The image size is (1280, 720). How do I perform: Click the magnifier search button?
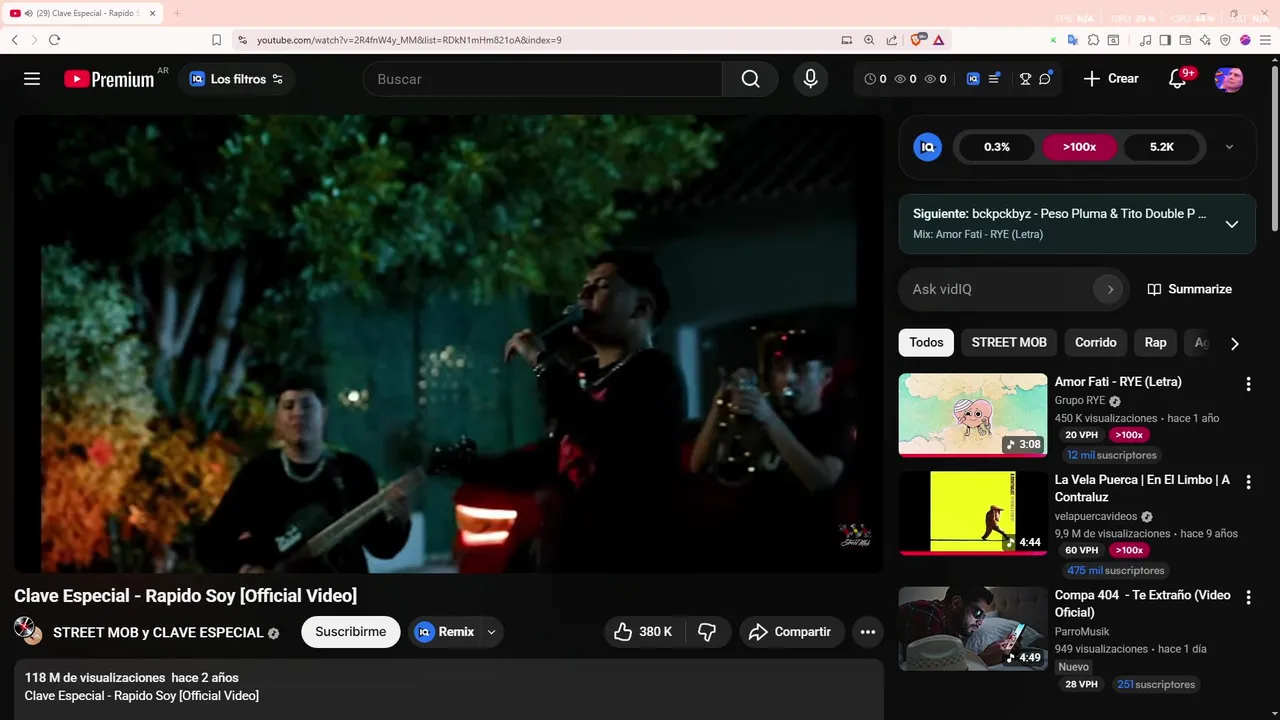pyautogui.click(x=750, y=79)
